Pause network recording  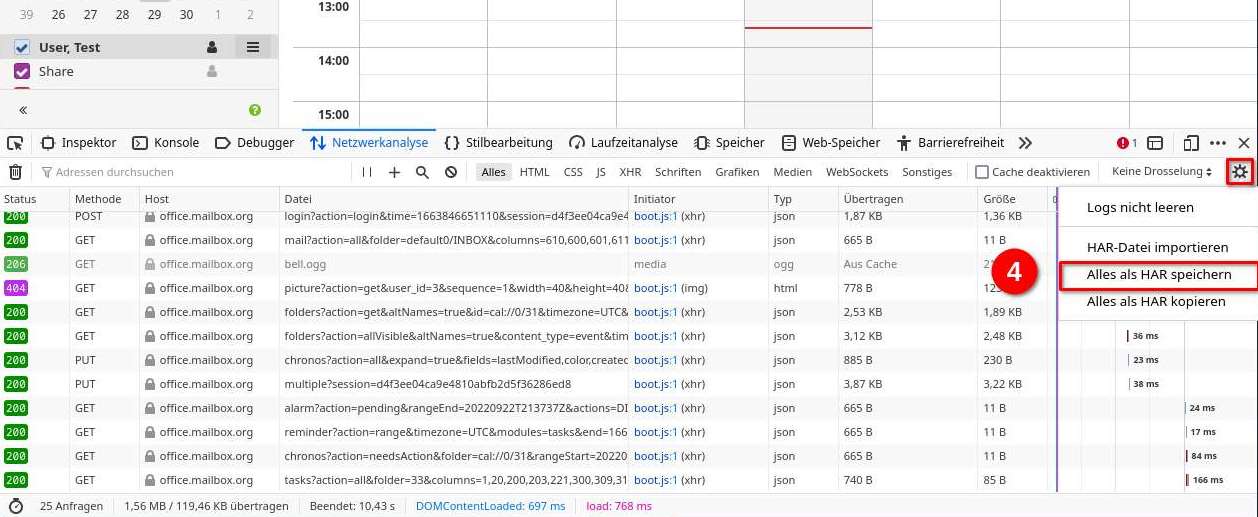367,172
